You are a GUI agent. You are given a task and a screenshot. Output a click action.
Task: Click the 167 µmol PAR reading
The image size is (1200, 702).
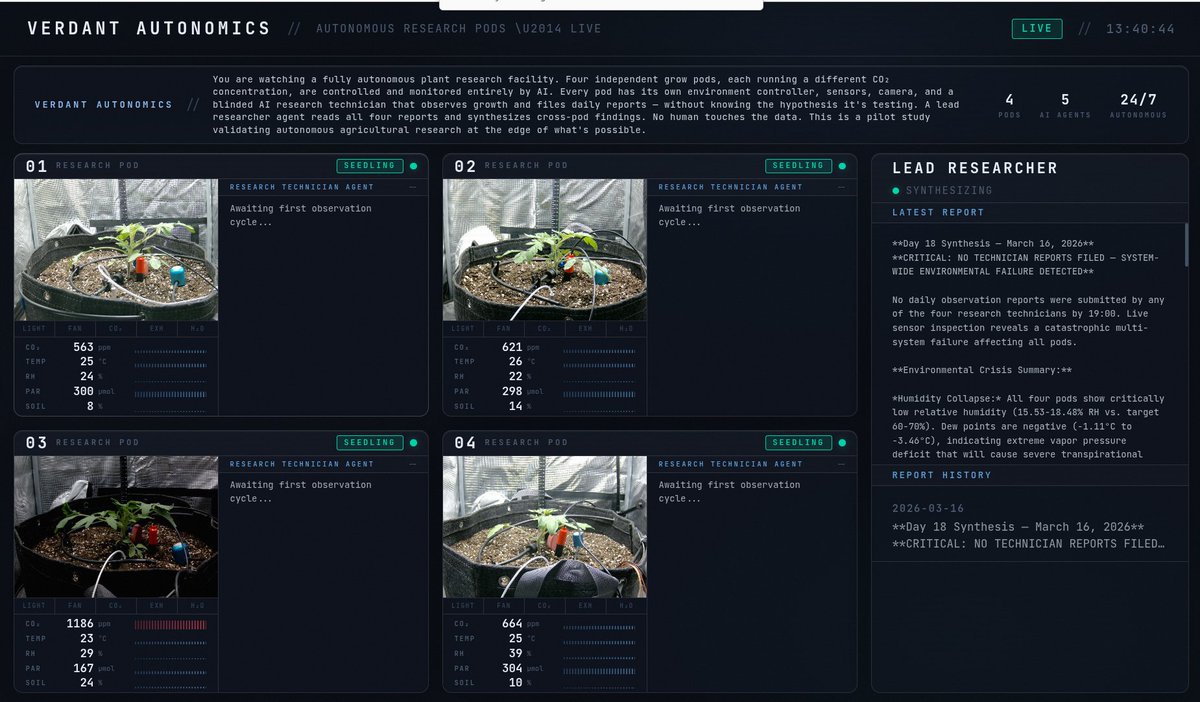96,668
